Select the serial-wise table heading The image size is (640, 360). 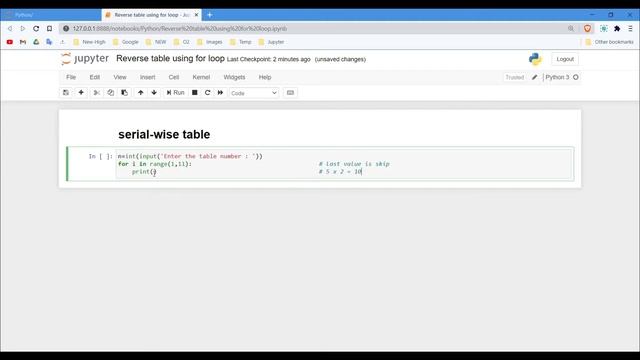click(x=164, y=134)
